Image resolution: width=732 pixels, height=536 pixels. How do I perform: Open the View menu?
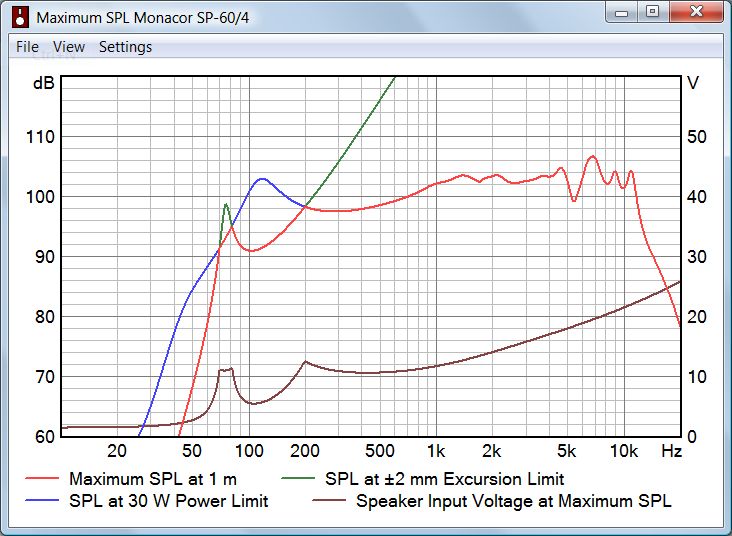[69, 47]
